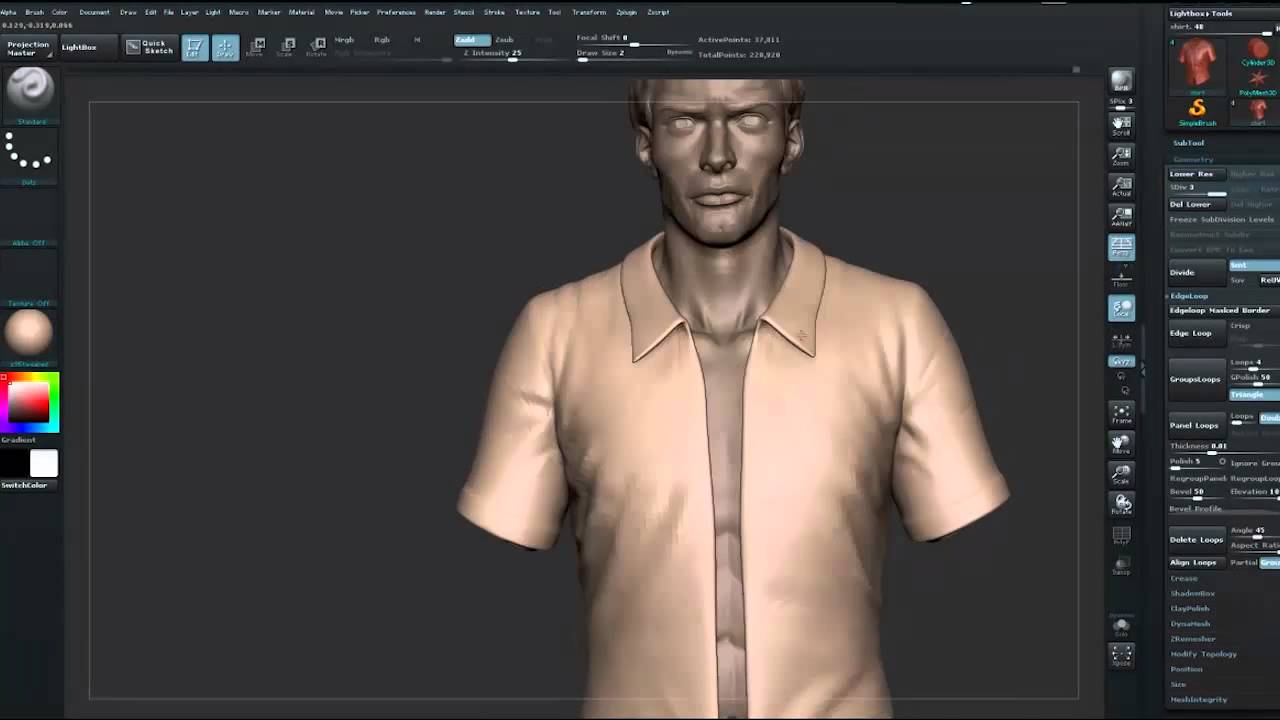1280x720 pixels.
Task: Click the Panel Loops button
Action: tap(1196, 425)
